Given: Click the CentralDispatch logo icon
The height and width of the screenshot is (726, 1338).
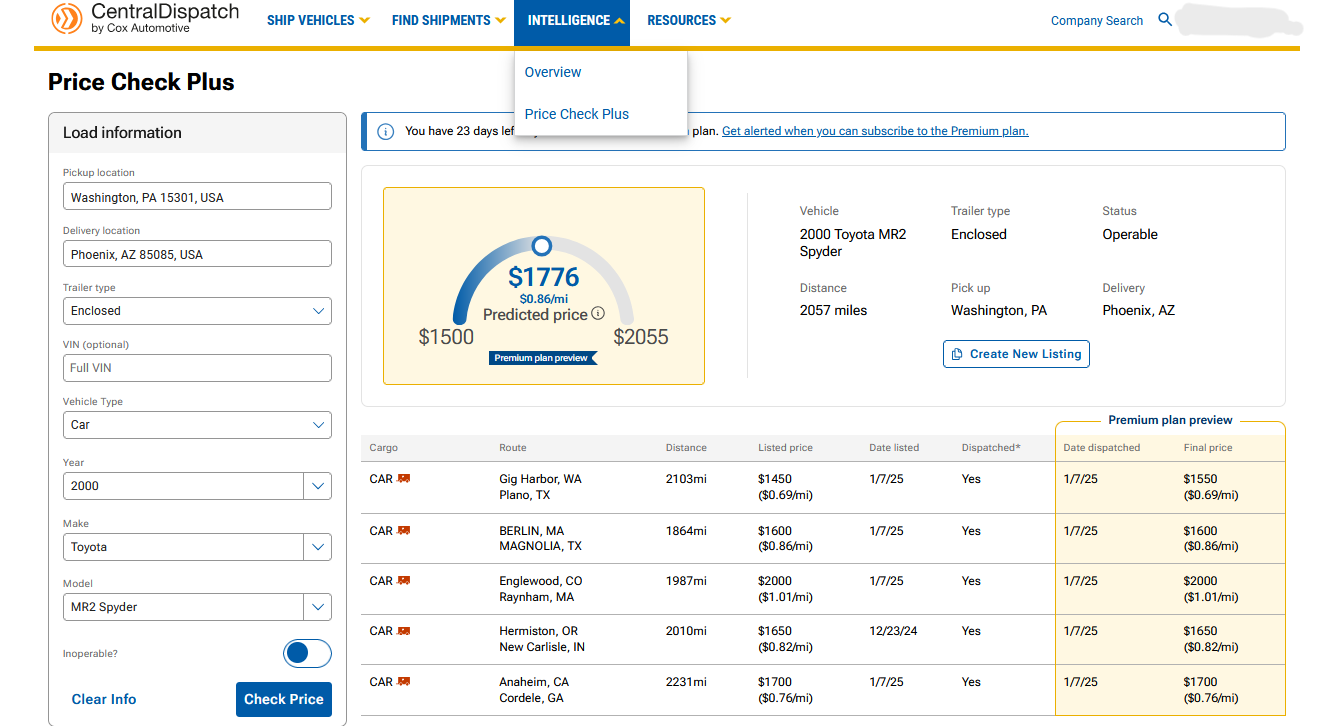Looking at the screenshot, I should coord(67,17).
